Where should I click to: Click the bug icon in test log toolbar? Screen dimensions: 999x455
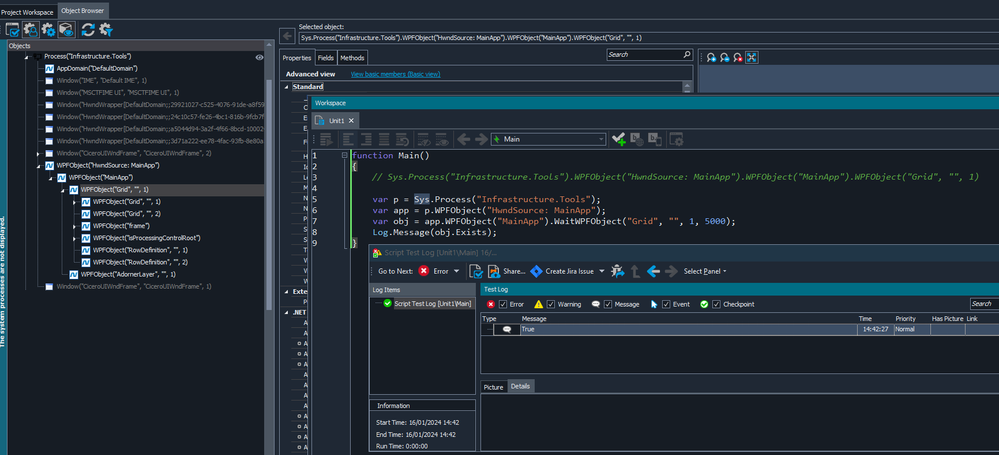coord(617,271)
